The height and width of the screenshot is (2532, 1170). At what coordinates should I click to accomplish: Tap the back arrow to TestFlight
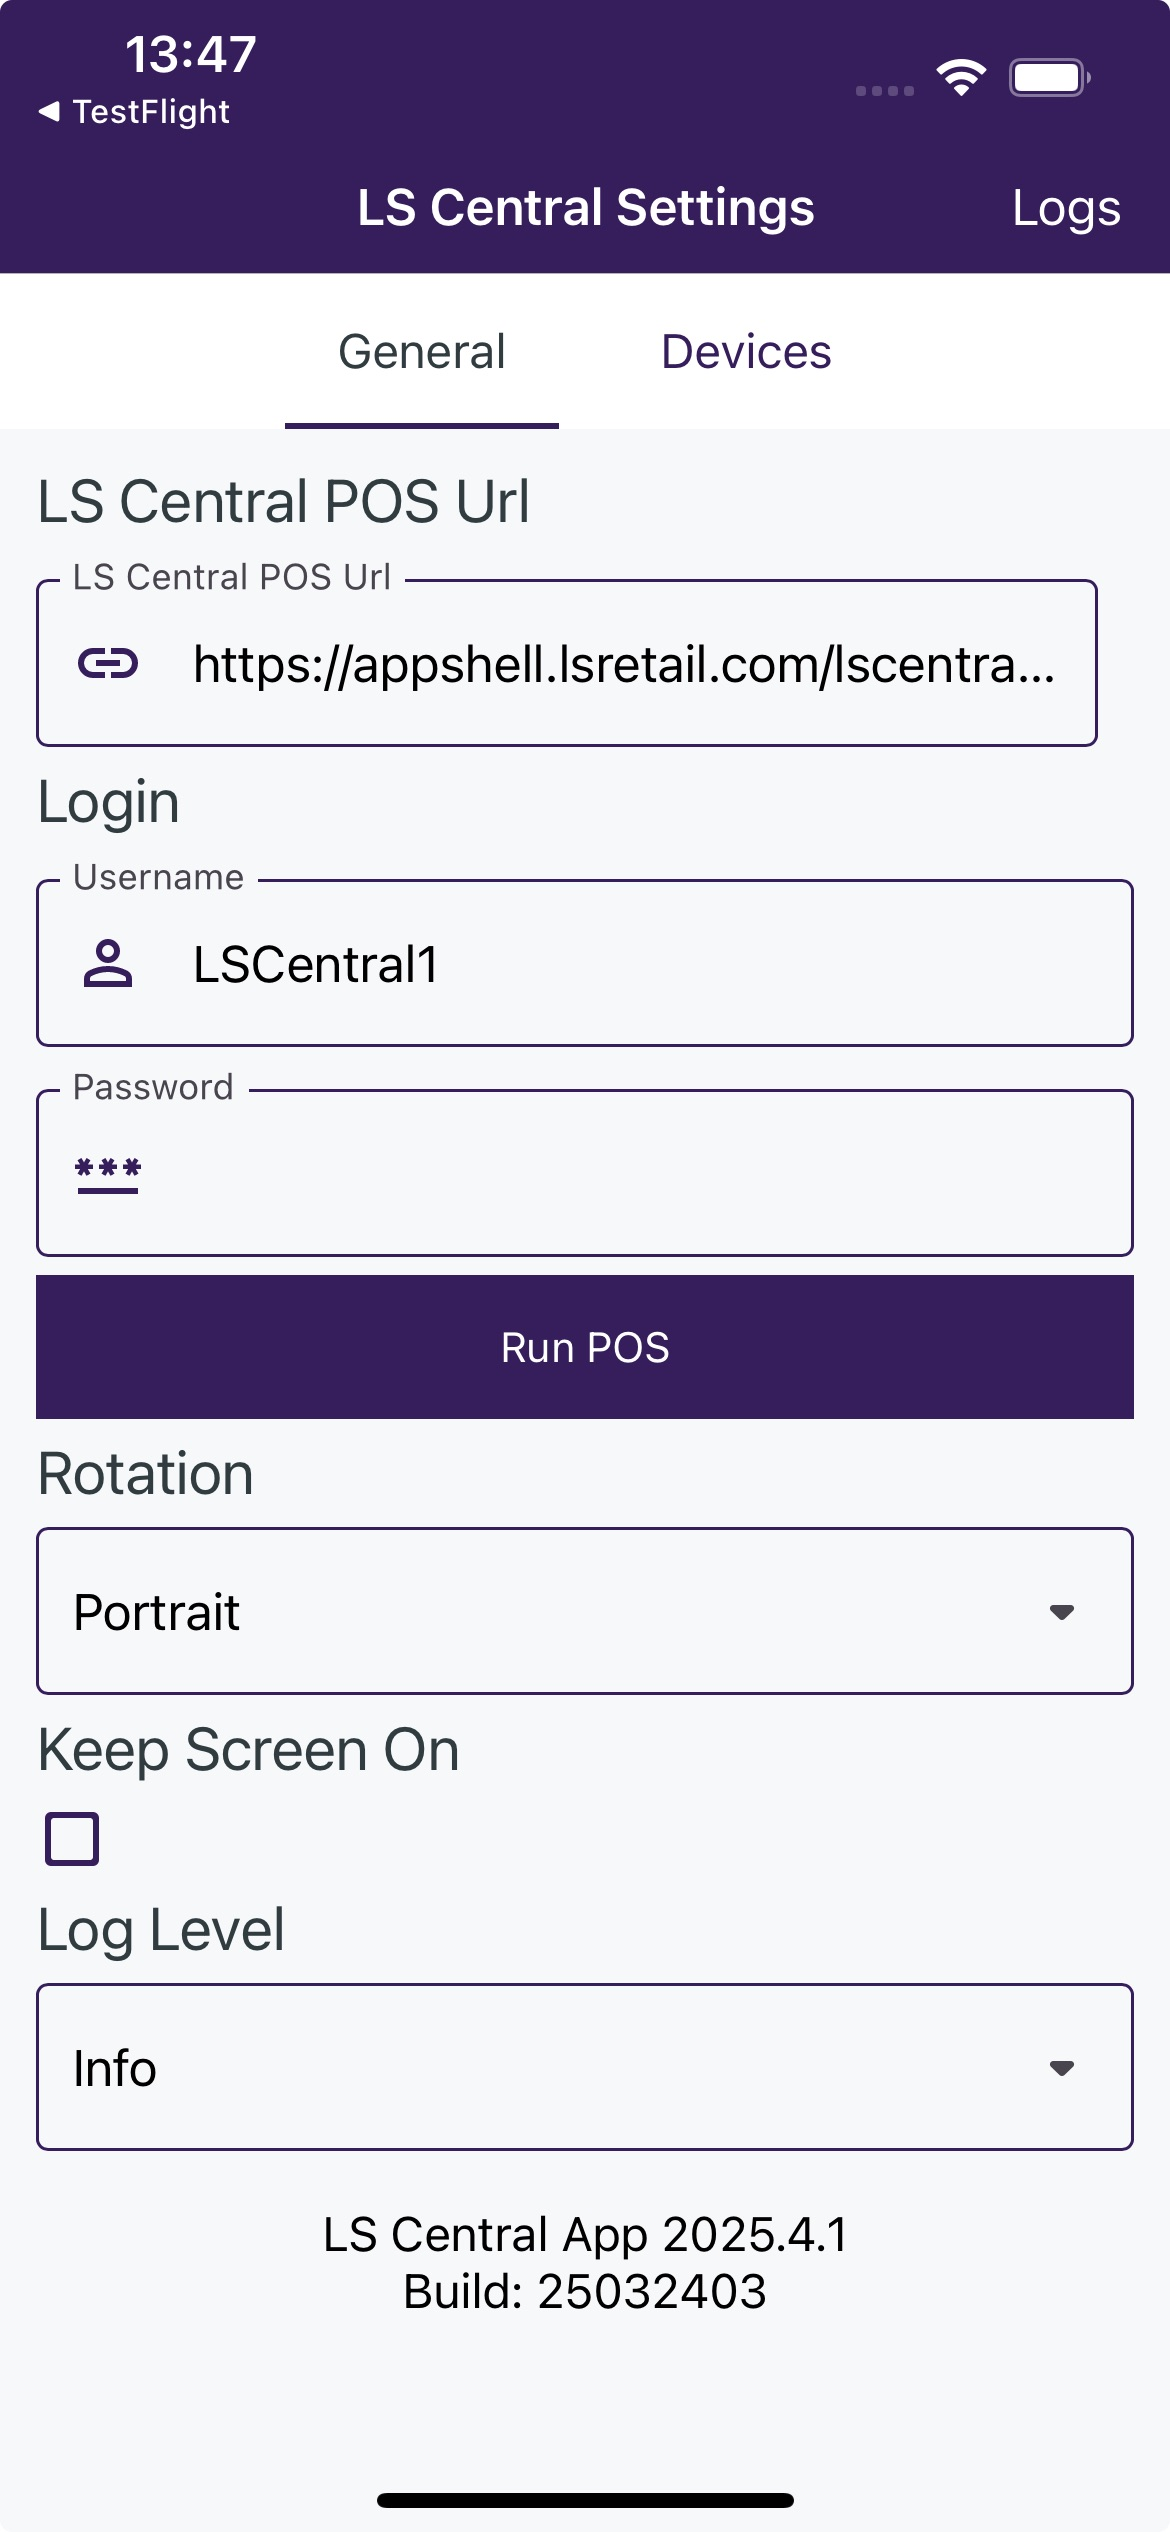tap(49, 111)
